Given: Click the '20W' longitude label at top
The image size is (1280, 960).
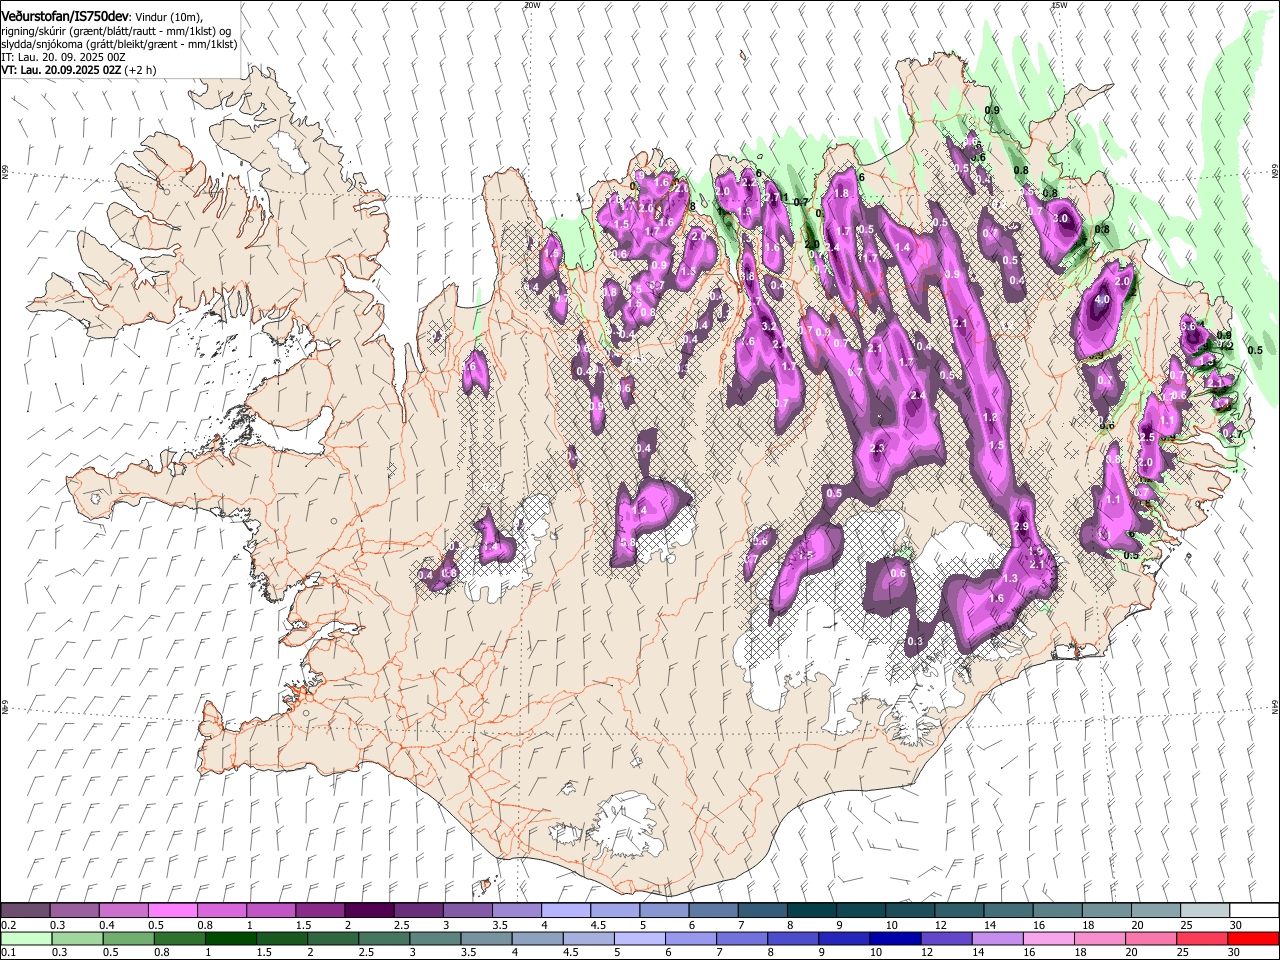Looking at the screenshot, I should tap(532, 5).
